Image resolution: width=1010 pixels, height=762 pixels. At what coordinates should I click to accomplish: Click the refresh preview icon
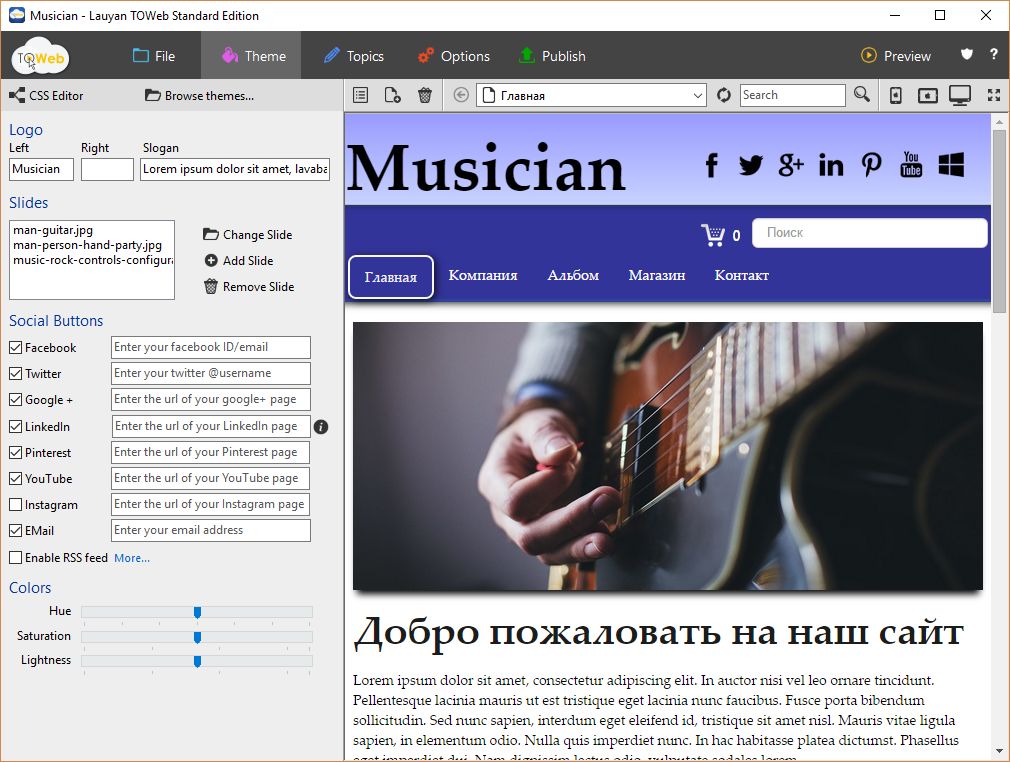pos(723,95)
